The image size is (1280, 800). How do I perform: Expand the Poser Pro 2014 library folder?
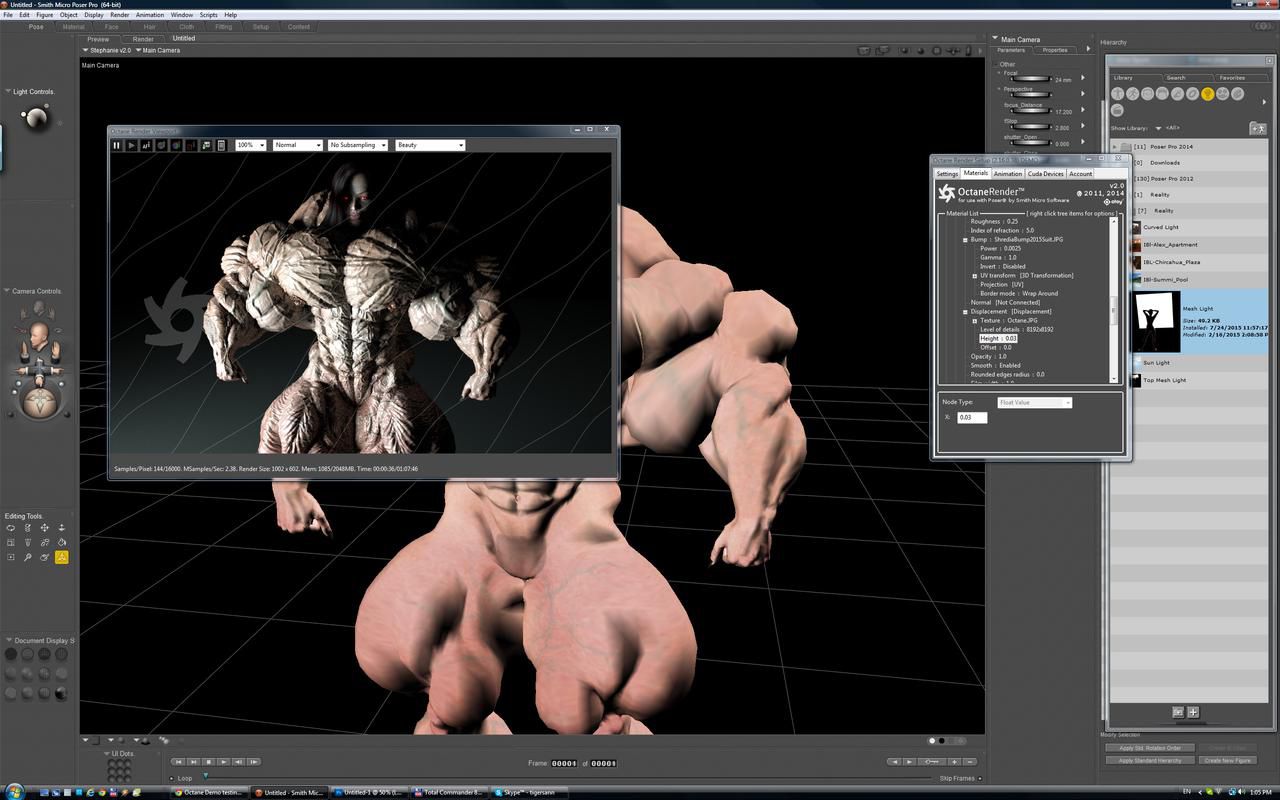coord(1116,147)
